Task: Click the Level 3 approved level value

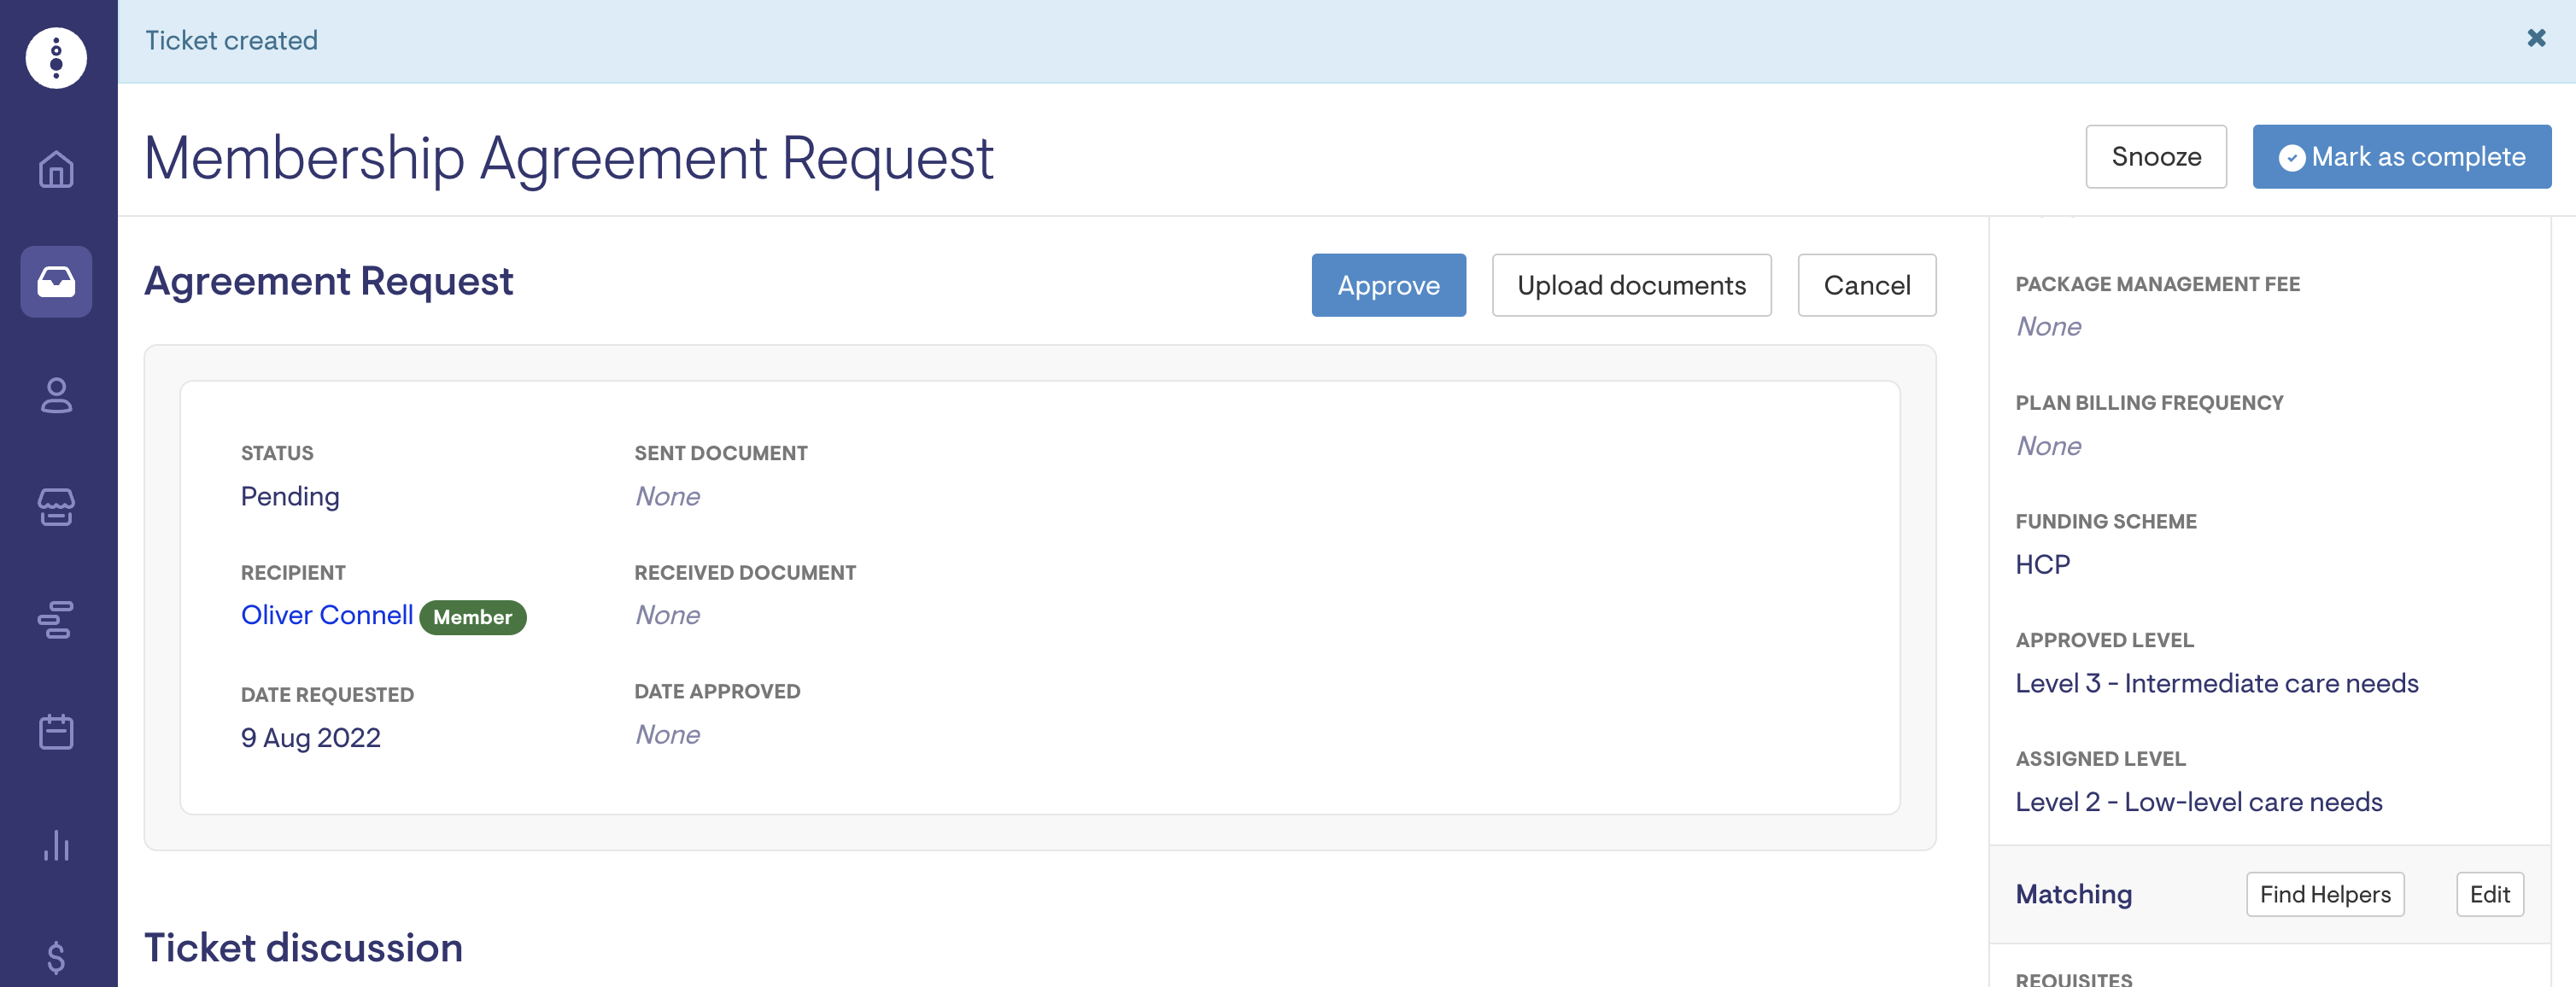Action: [2216, 683]
